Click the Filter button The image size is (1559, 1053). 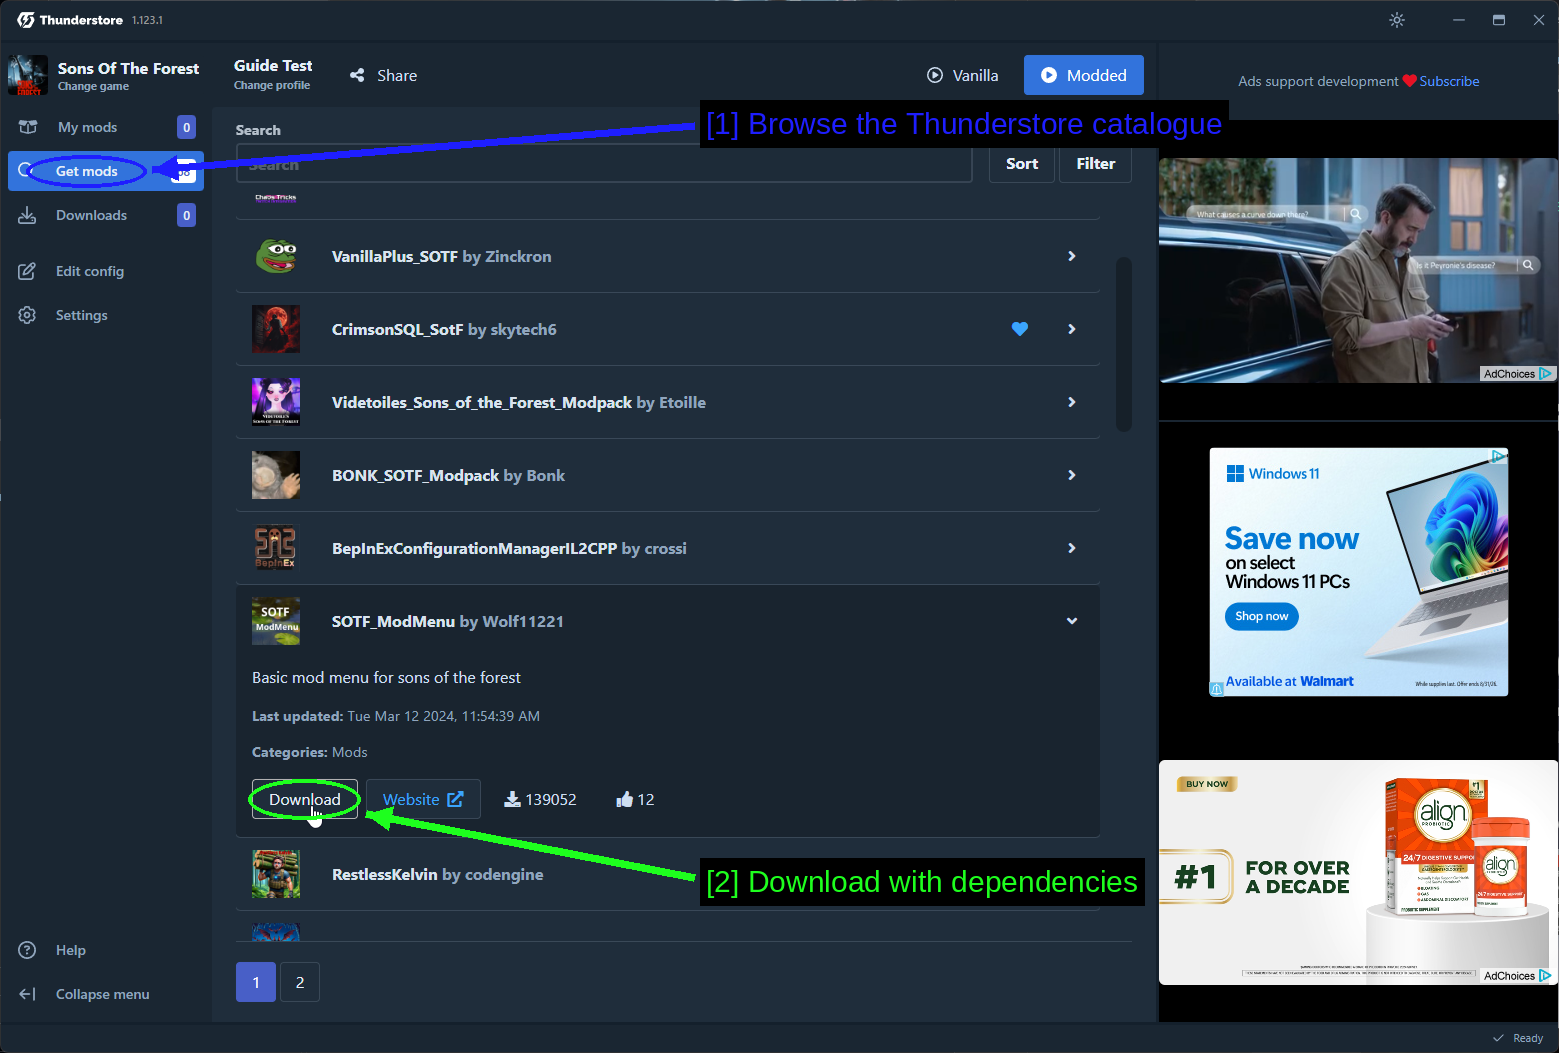pyautogui.click(x=1095, y=164)
